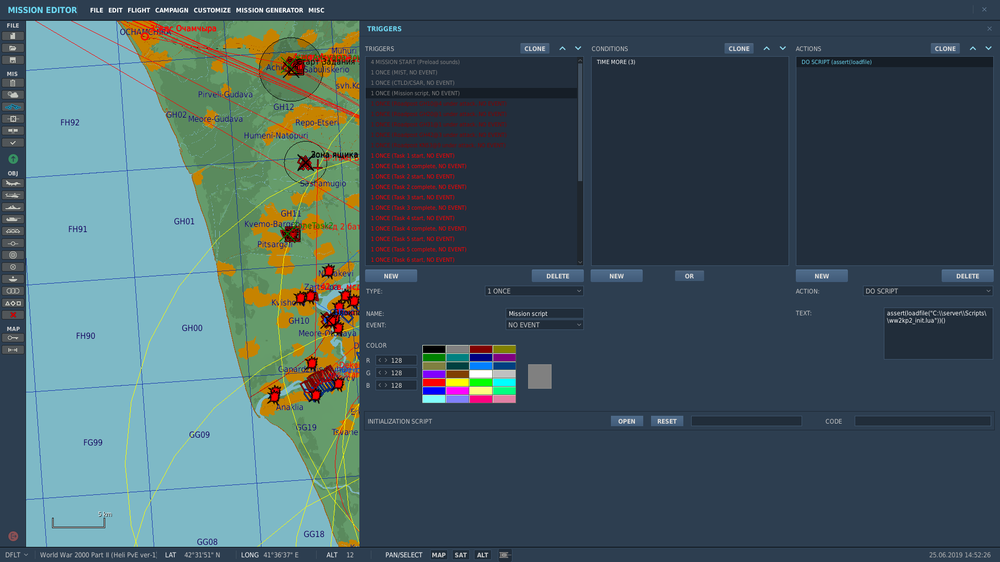Screen dimensions: 1000x562
Task: Open the weather settings cloud icon
Action: tap(12, 95)
